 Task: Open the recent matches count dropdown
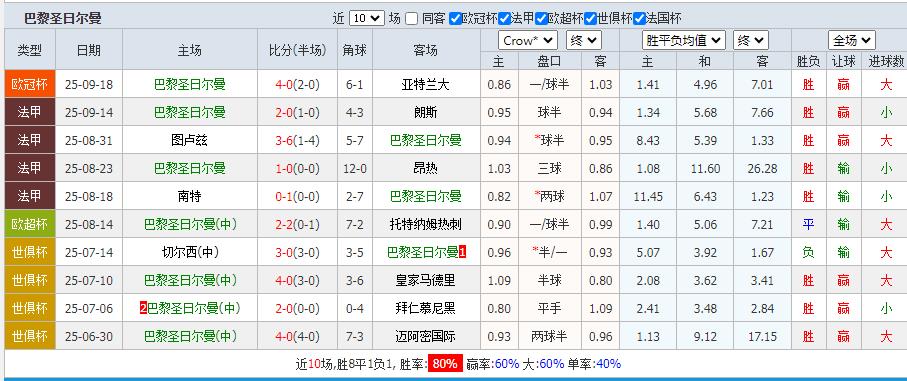pyautogui.click(x=367, y=19)
